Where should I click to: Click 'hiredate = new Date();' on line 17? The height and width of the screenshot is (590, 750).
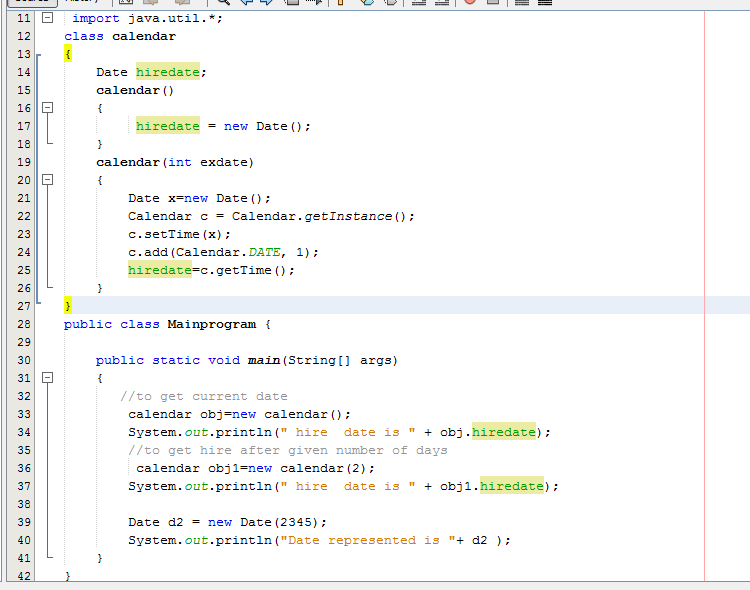(223, 126)
